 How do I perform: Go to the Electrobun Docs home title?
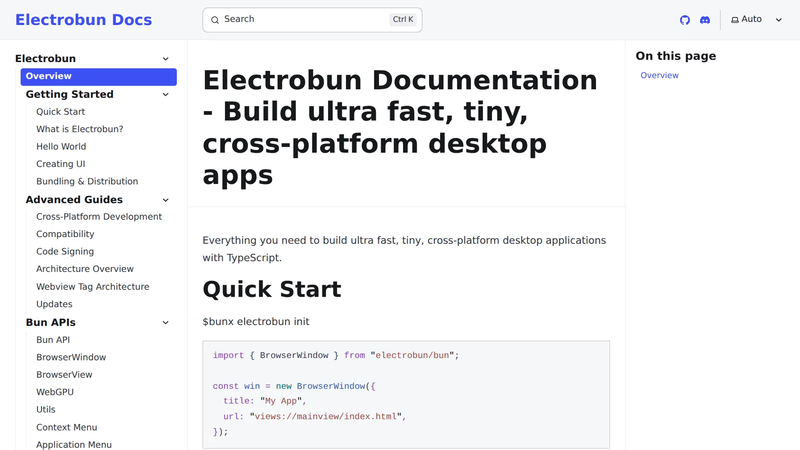84,19
